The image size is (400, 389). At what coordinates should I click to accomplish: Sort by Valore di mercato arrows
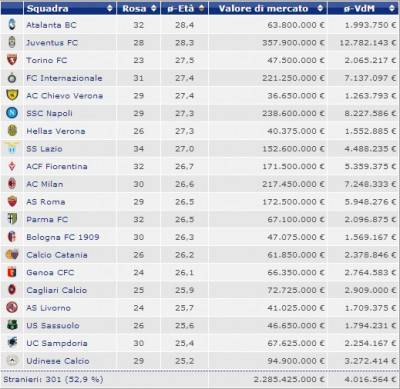(320, 9)
